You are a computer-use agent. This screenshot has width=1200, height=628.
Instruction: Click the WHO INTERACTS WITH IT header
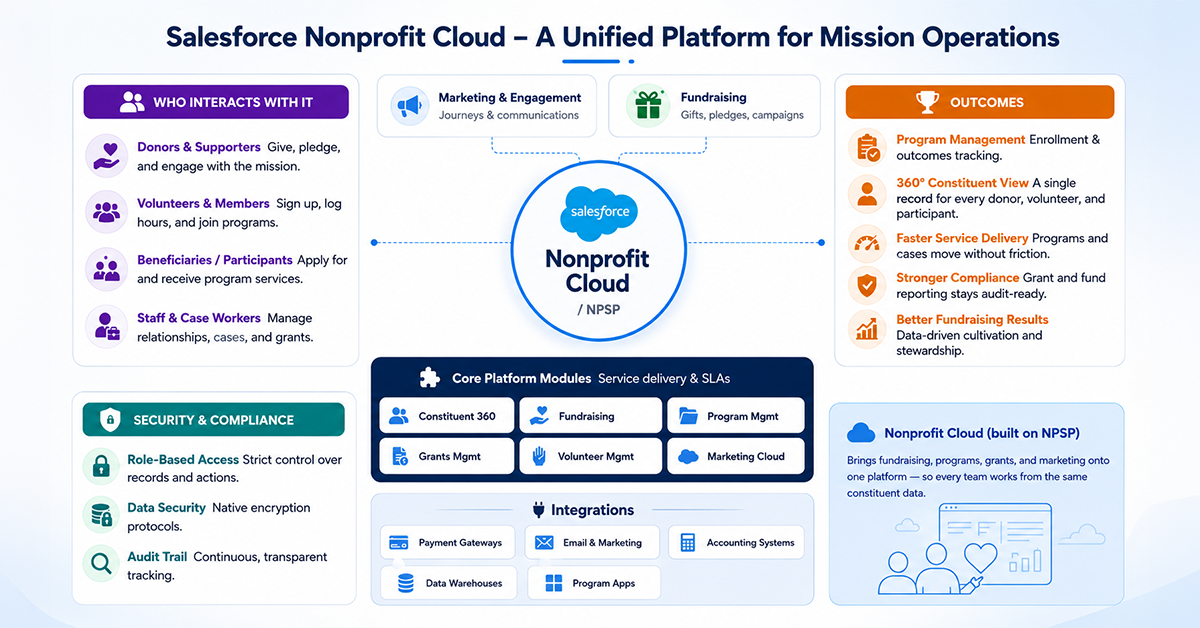click(x=216, y=102)
